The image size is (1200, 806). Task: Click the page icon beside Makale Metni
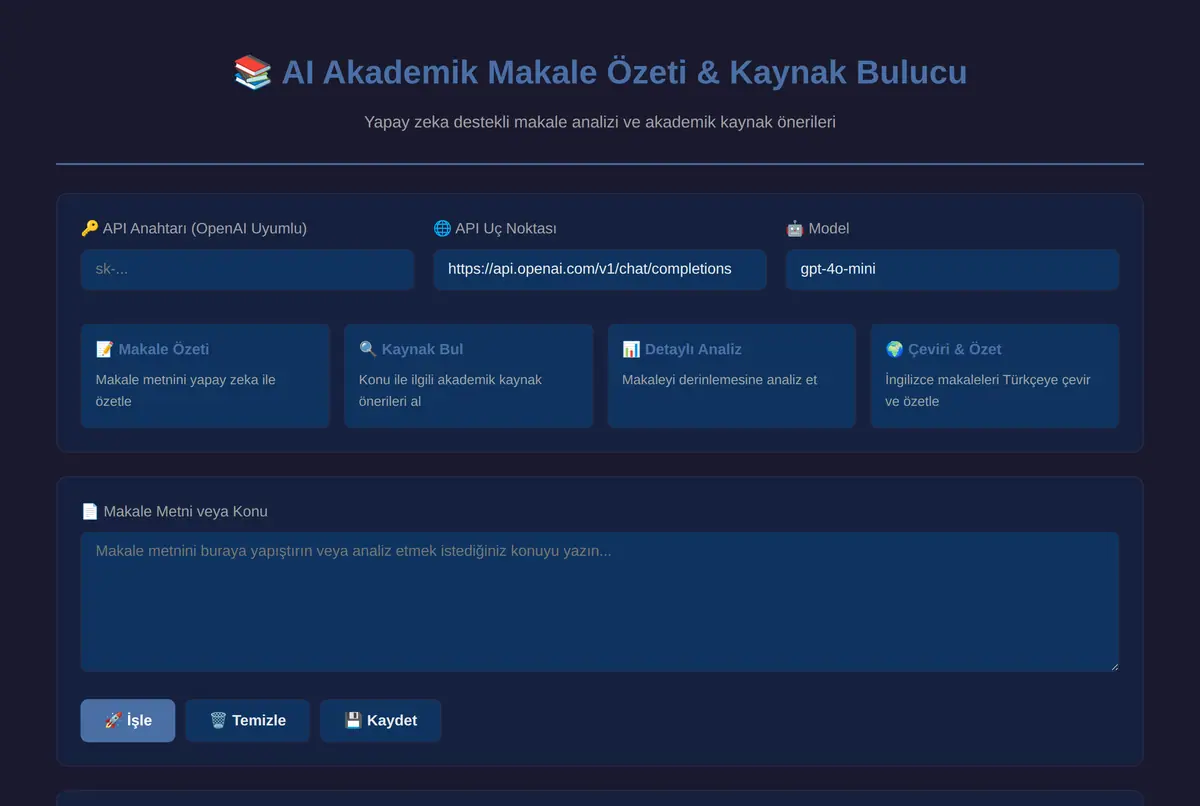(90, 511)
